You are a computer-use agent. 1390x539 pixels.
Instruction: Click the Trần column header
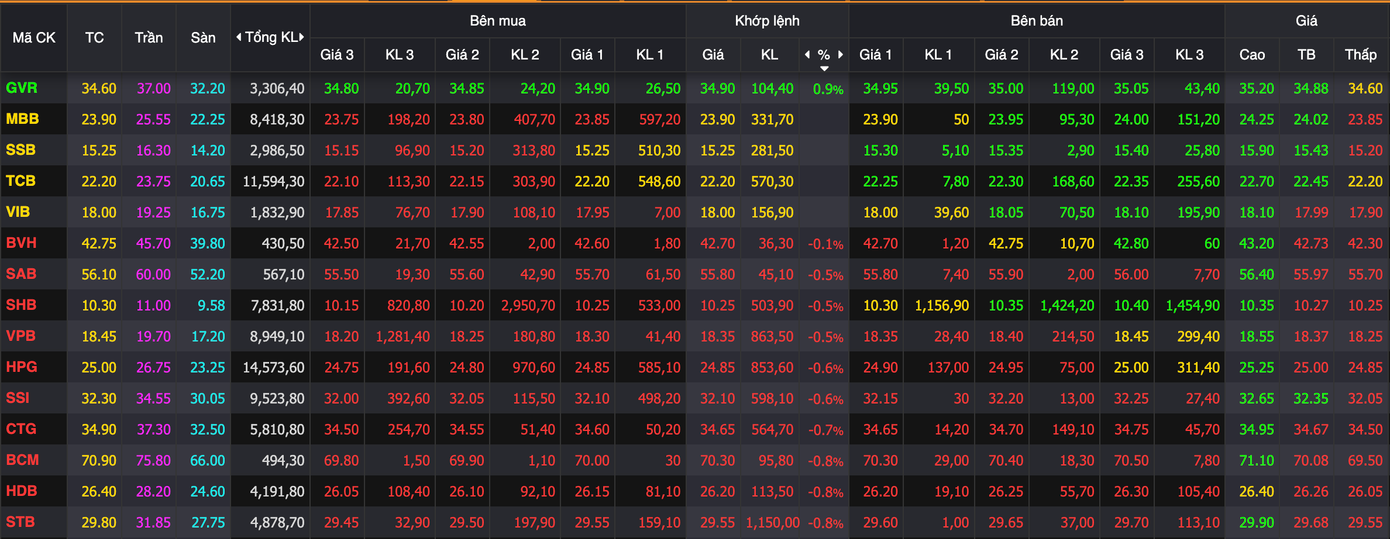[x=149, y=37]
